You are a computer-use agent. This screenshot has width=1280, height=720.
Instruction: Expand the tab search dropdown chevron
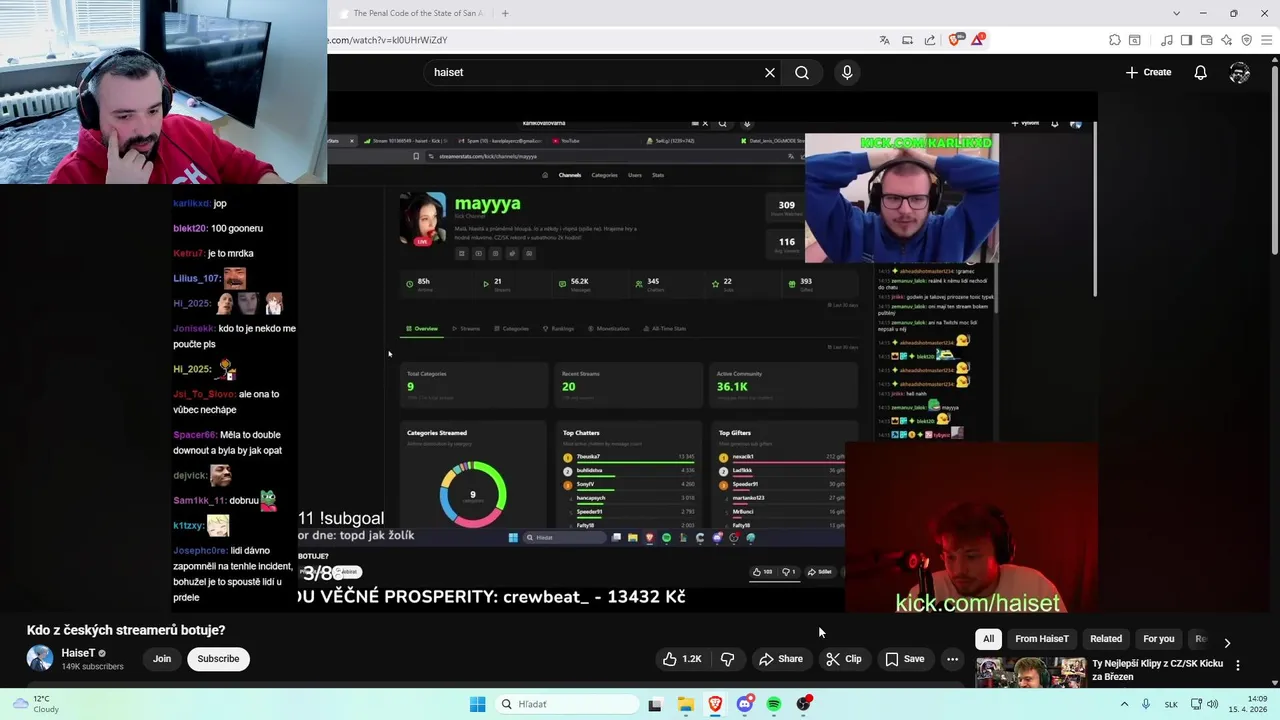point(1176,13)
